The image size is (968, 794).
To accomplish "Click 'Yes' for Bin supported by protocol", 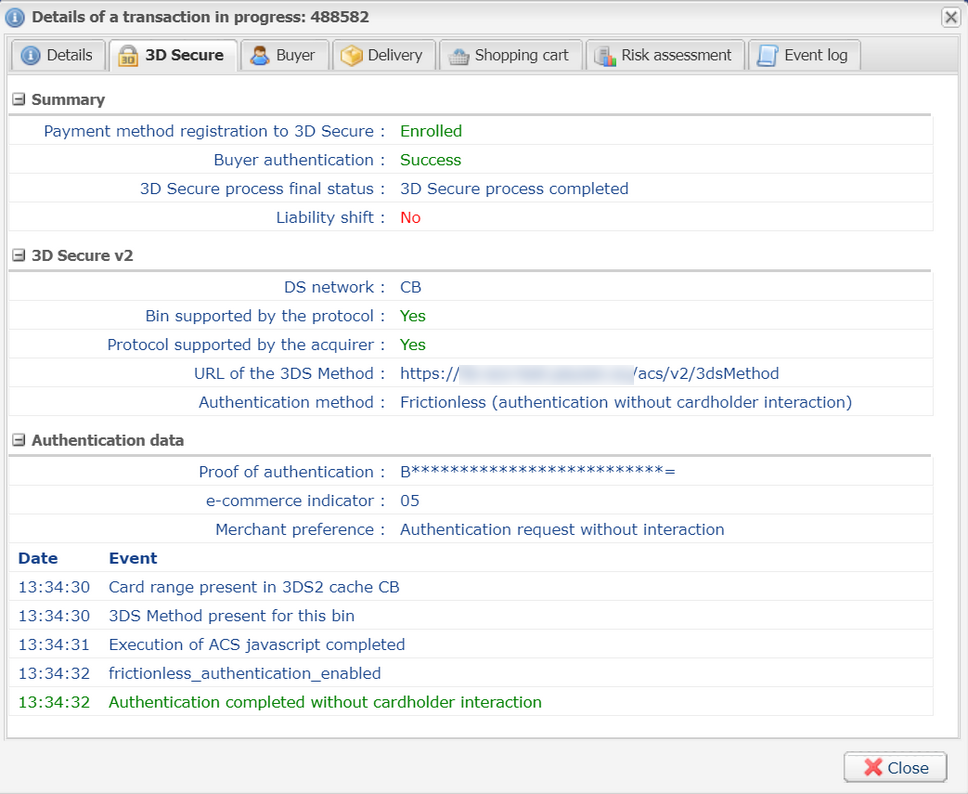I will 412,316.
